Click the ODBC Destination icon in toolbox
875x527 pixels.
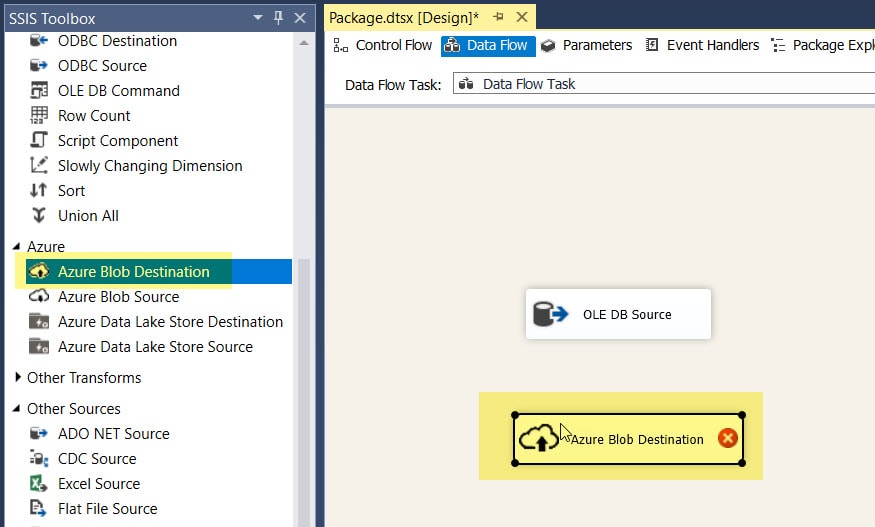[x=39, y=40]
